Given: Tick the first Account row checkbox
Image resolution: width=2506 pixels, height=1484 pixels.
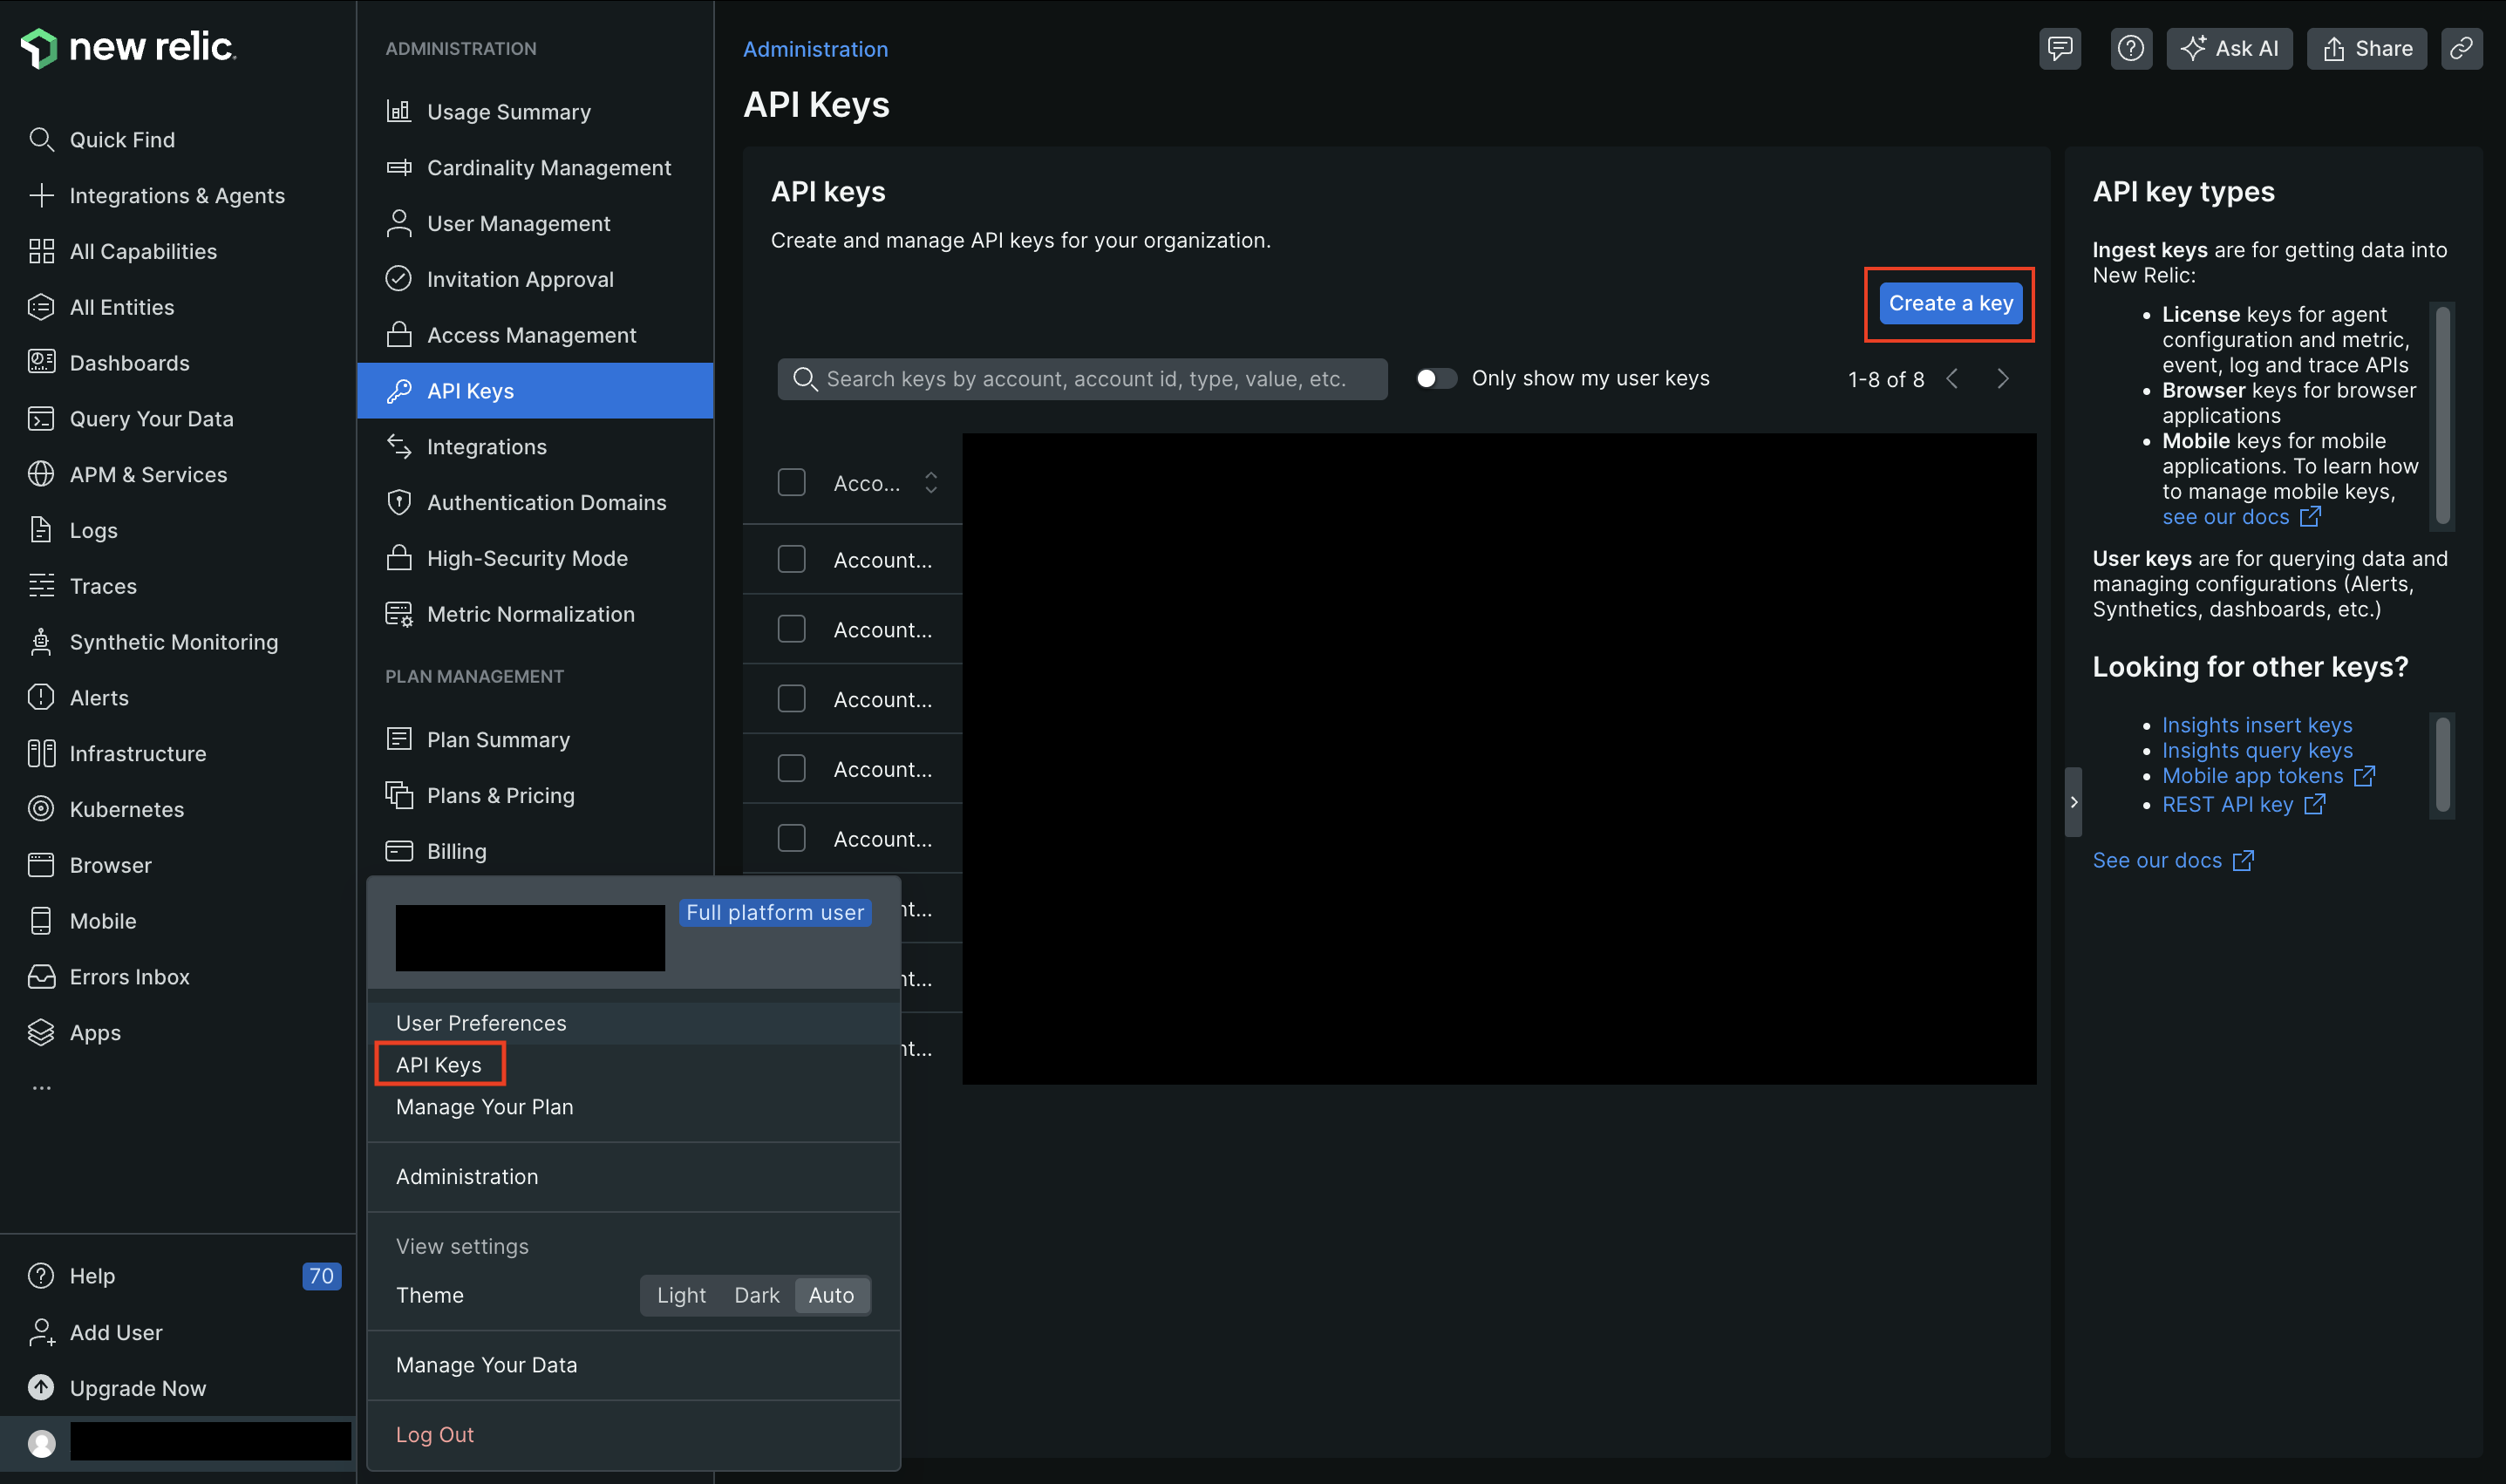Looking at the screenshot, I should click(791, 559).
